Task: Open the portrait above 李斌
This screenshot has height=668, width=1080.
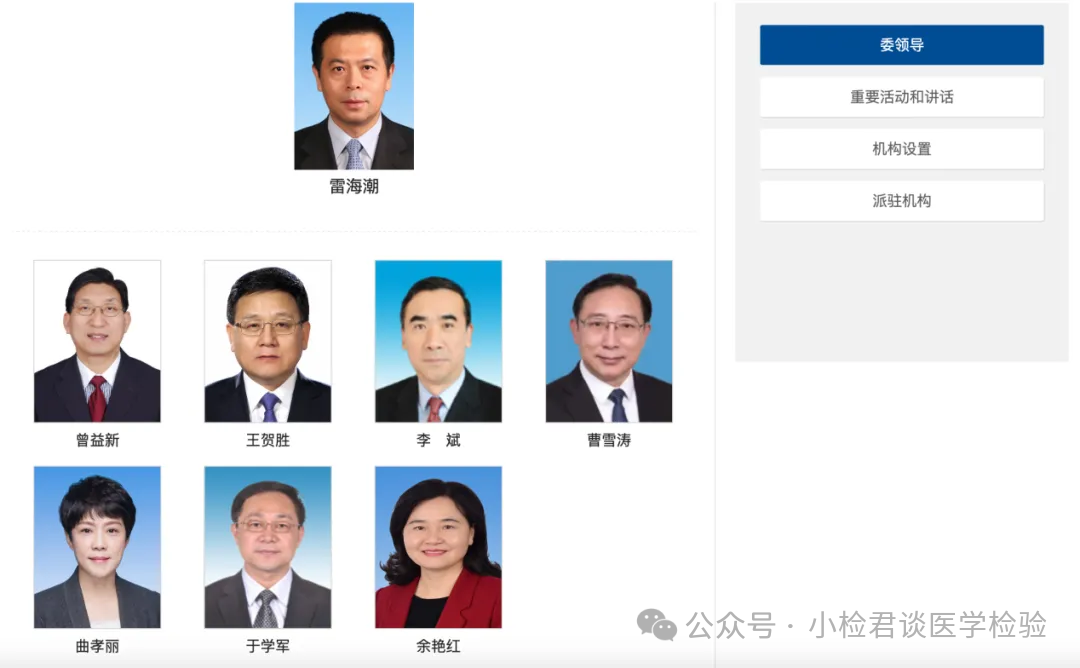Action: pos(438,341)
